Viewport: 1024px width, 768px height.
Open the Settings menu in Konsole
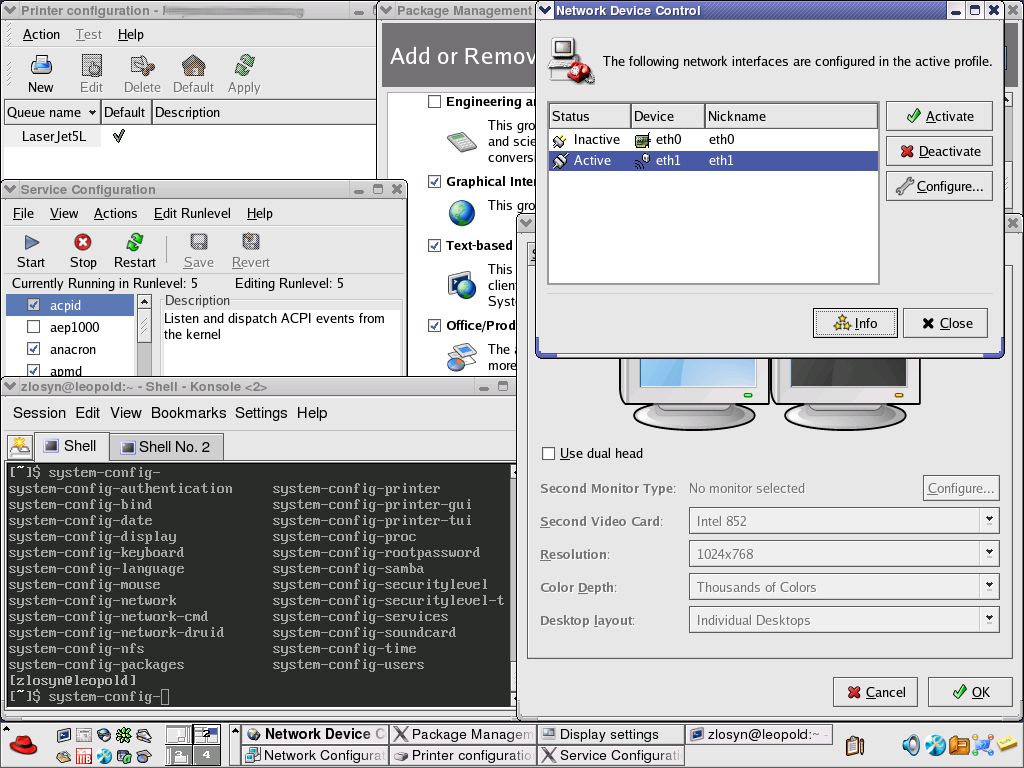(261, 413)
